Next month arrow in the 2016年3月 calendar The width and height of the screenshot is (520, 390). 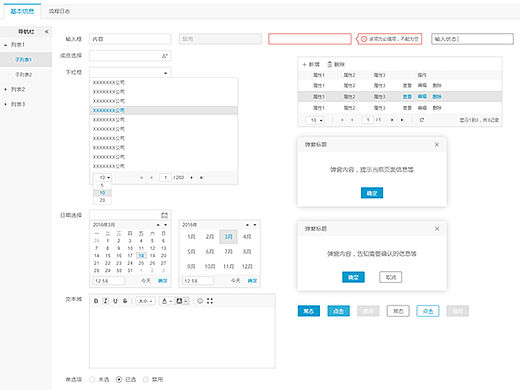click(x=165, y=225)
